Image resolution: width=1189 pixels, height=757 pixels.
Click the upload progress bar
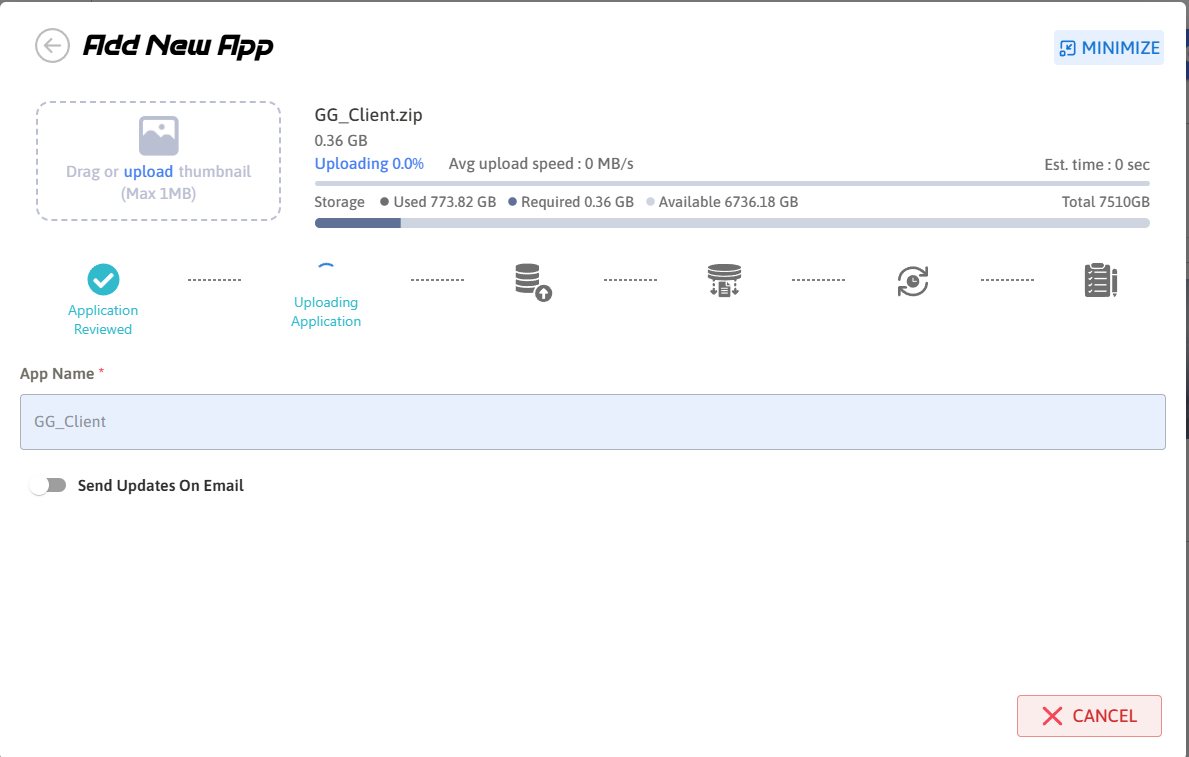tap(731, 184)
